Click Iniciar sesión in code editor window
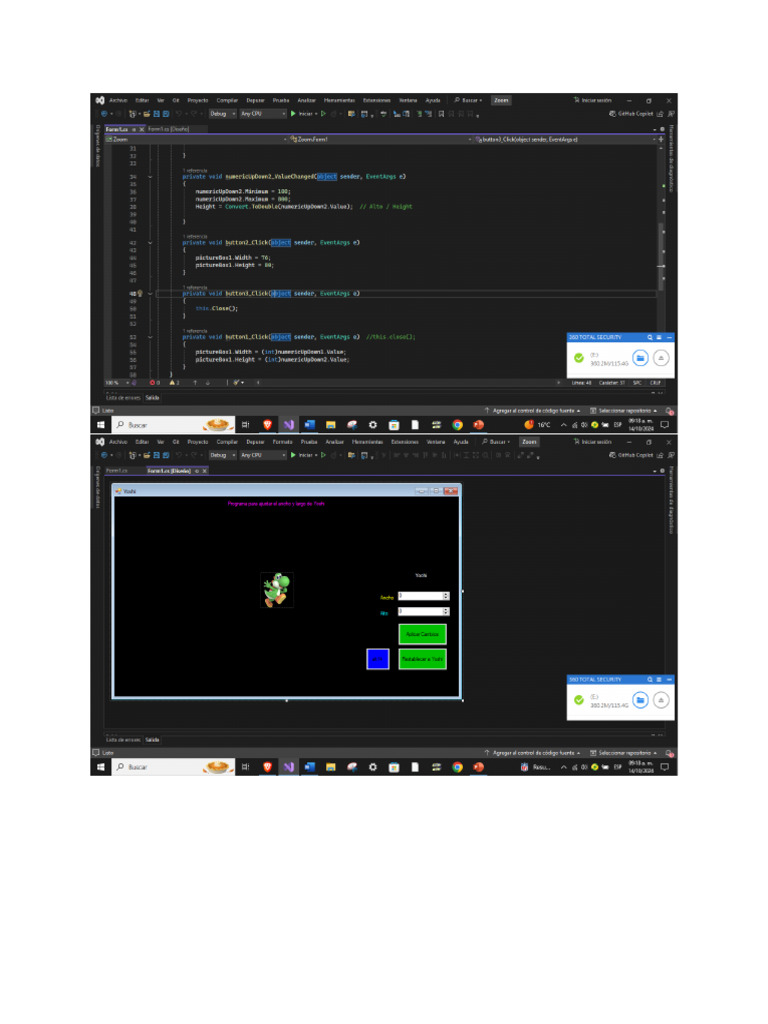Screen dimensions: 768x1024 [x=593, y=101]
